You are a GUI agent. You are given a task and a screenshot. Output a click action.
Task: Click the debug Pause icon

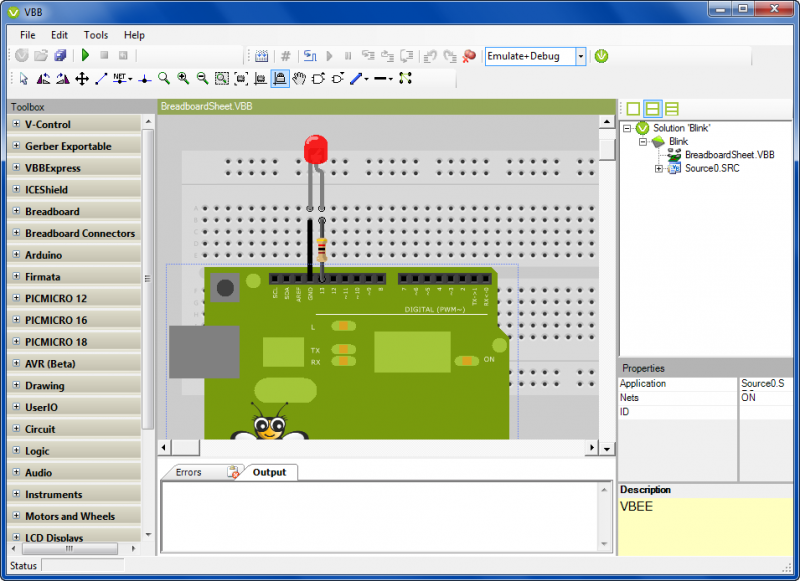coord(348,56)
